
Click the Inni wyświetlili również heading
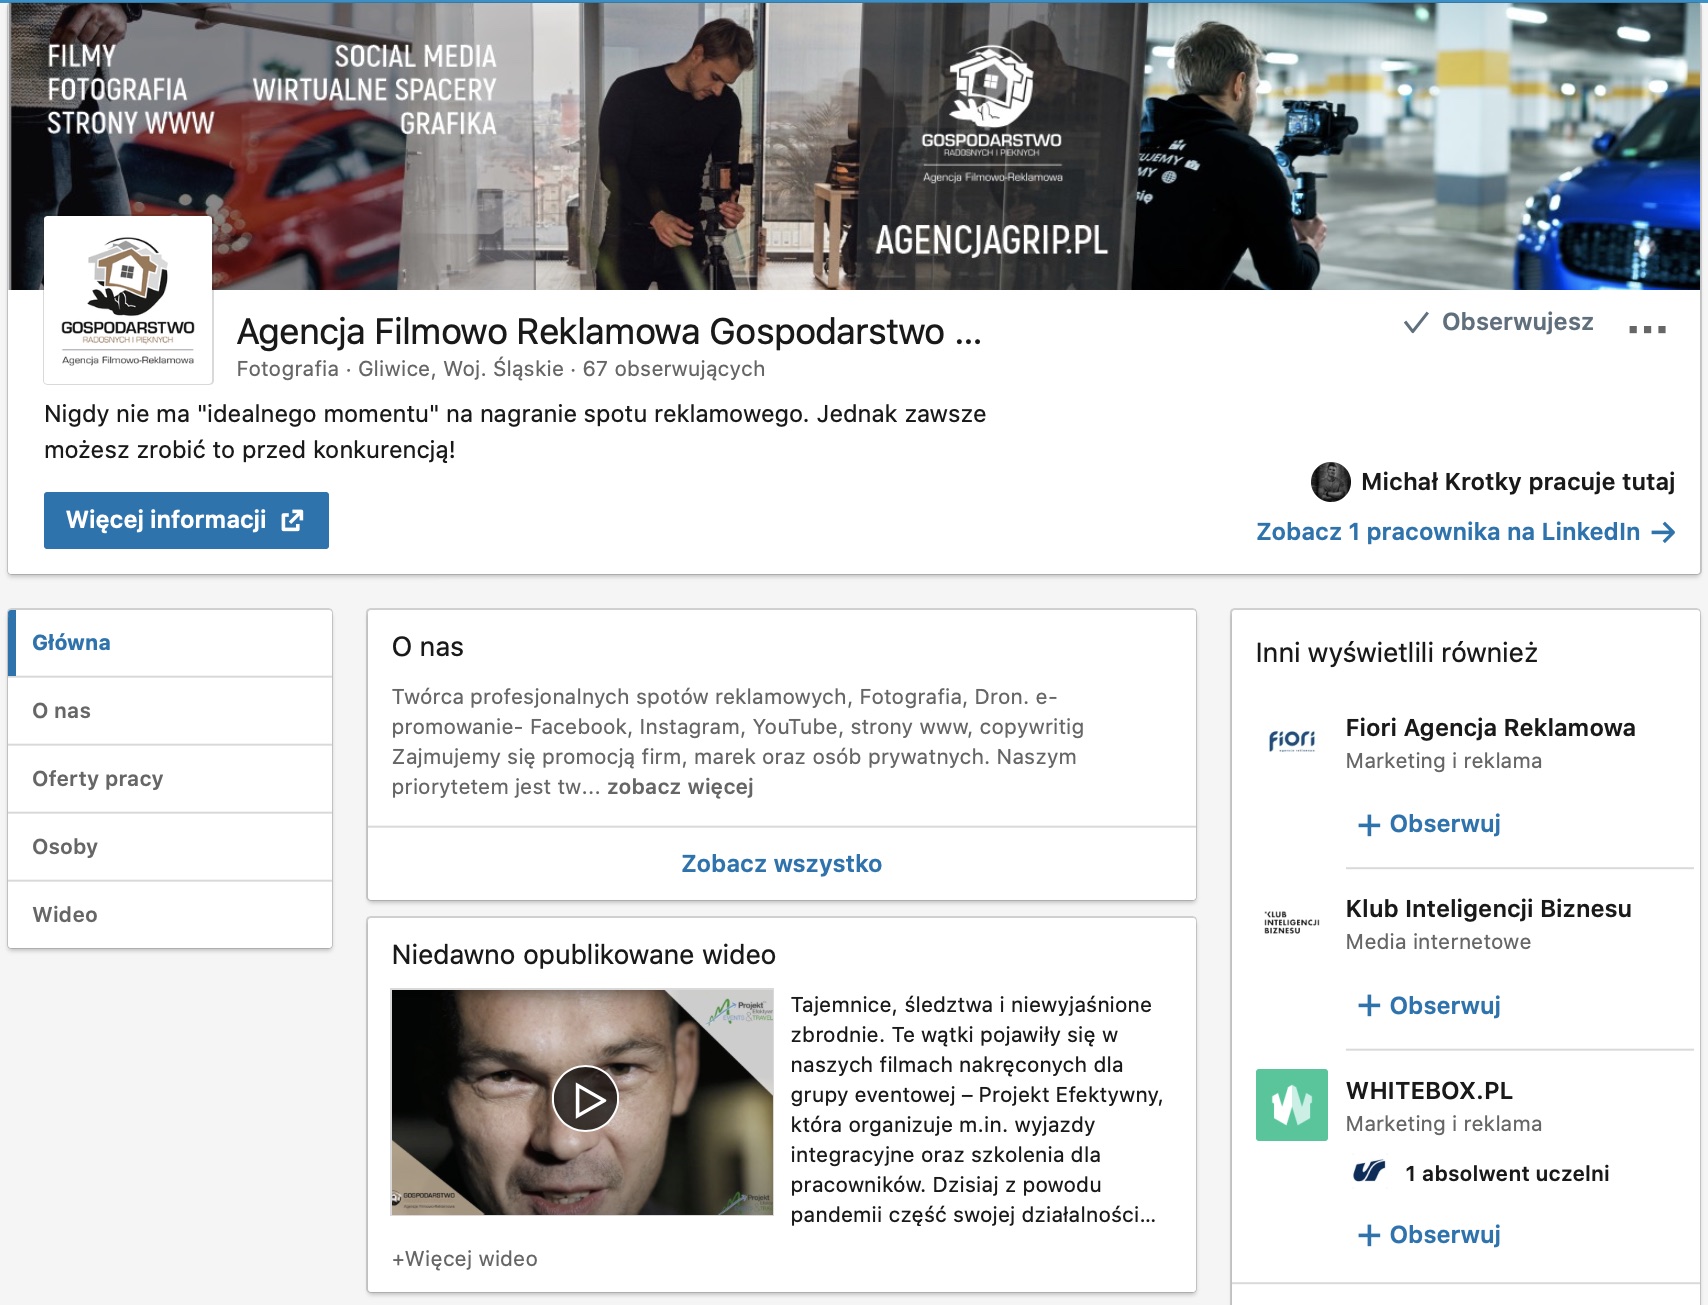[1397, 653]
